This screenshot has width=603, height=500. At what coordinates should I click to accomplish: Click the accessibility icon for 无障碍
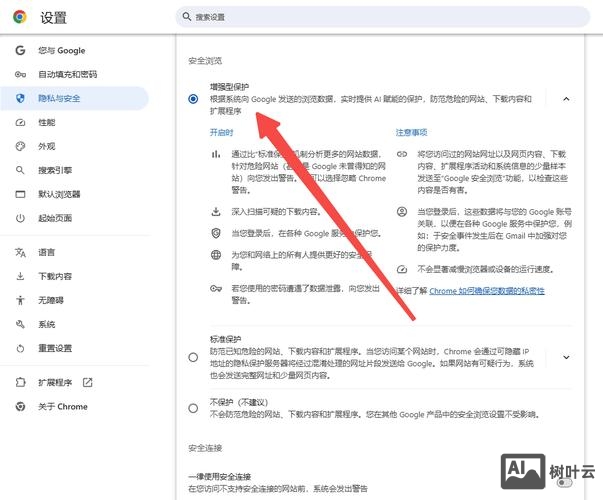click(20, 300)
